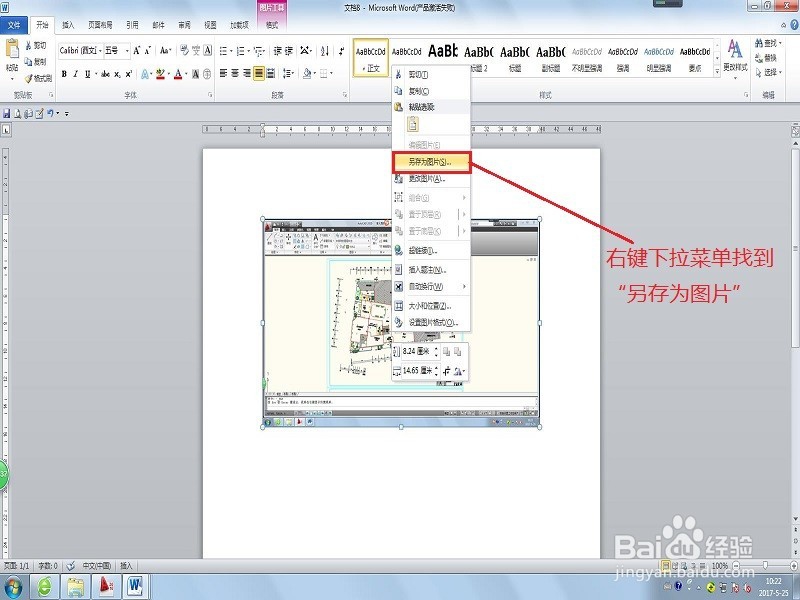Activate the Format Painter (格式刷) brush
Screen dimensions: 800x600
pos(39,78)
